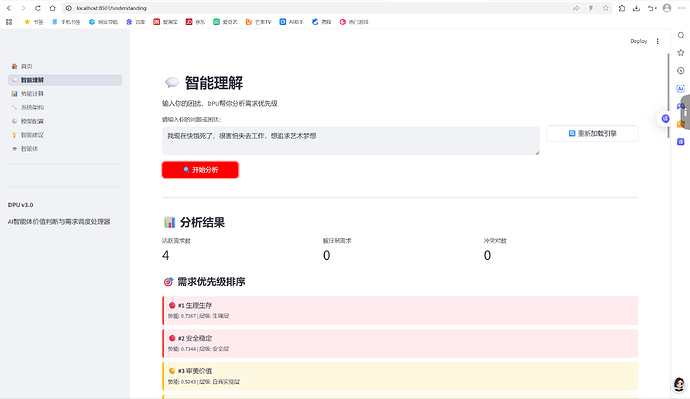Open the floating blue assistant bubble
This screenshot has height=399, width=690.
(x=665, y=119)
